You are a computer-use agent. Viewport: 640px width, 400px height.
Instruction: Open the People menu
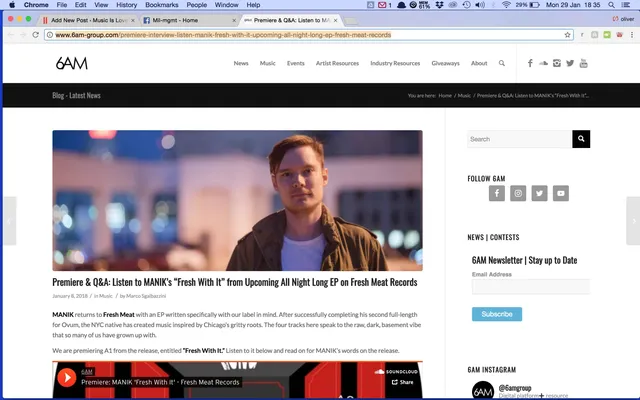197,5
